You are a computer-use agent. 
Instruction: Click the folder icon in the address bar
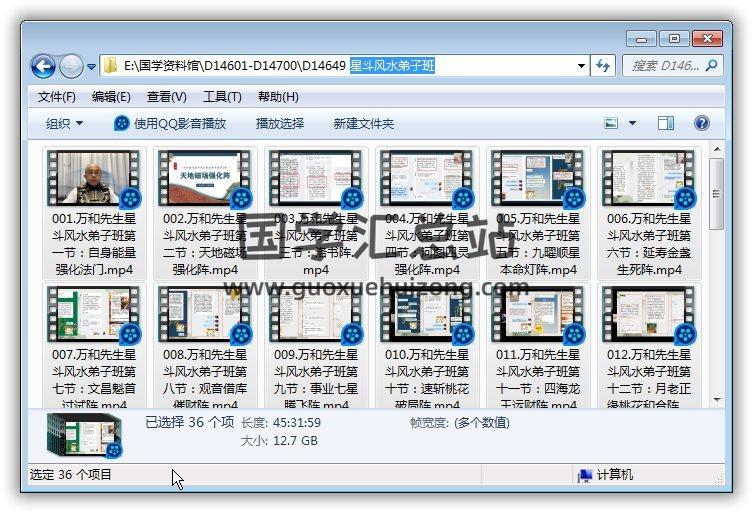pos(111,65)
